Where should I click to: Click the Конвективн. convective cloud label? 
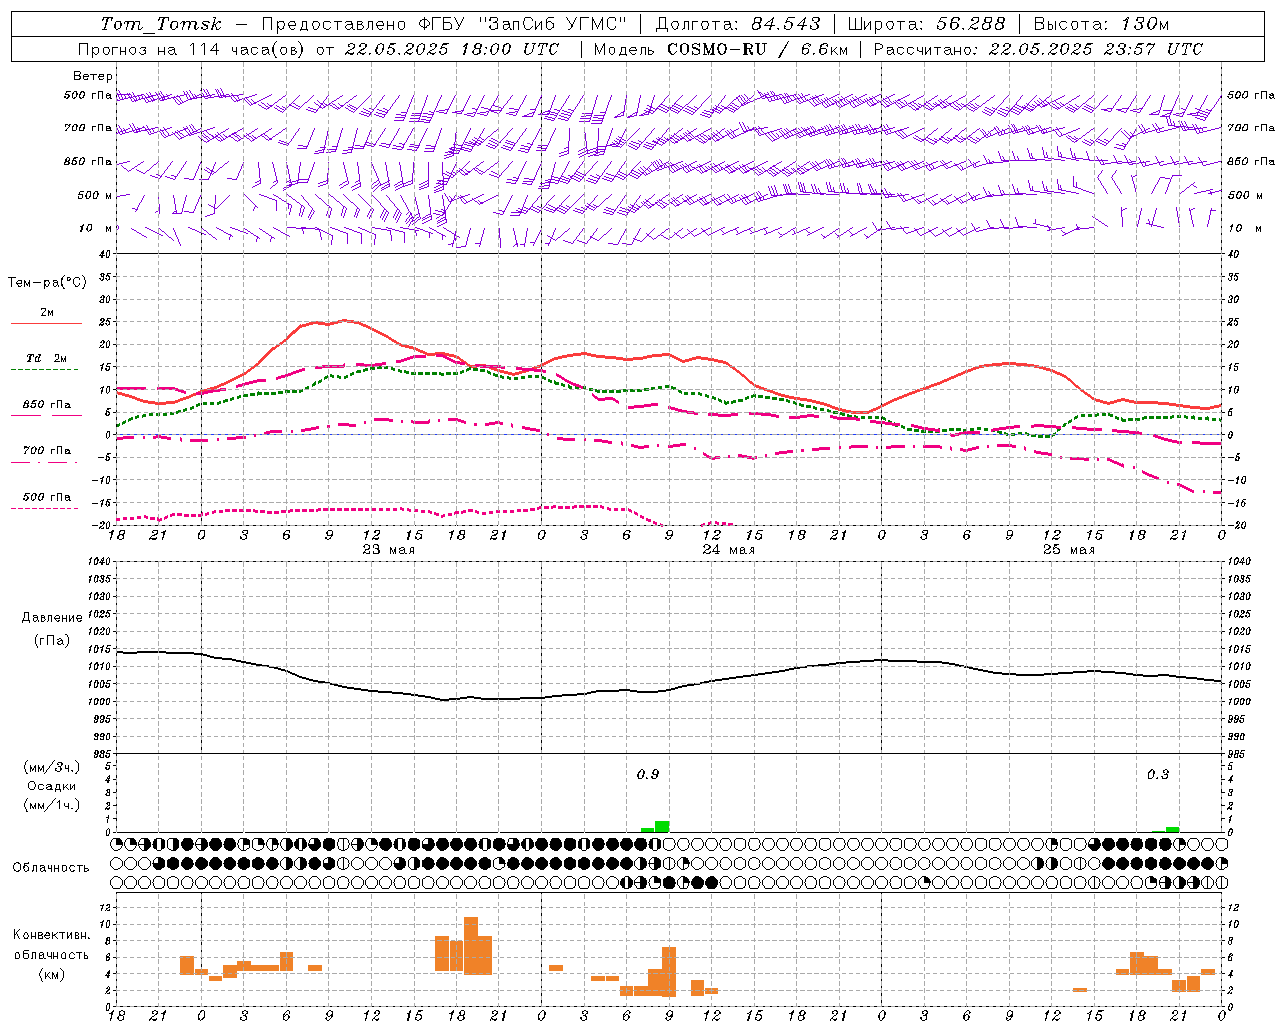tap(52, 935)
